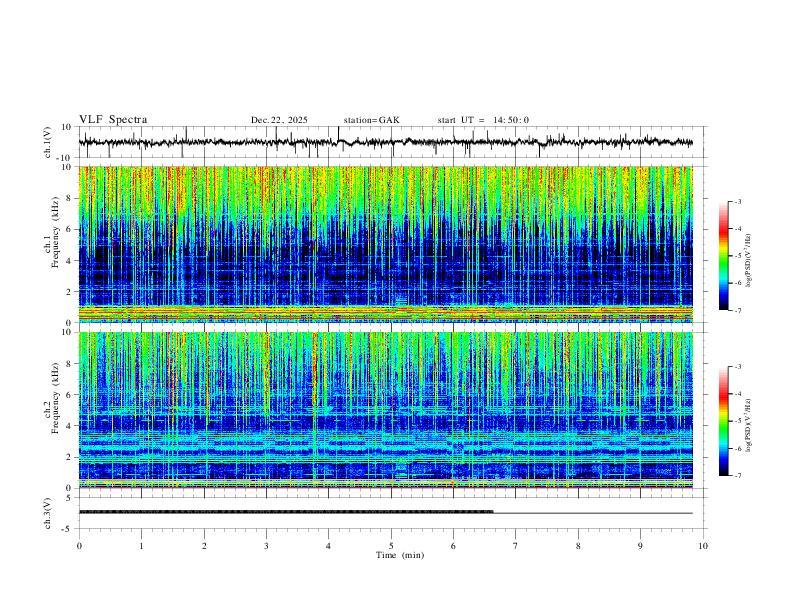Click the "2" kHz tick on ch.1 spectrogram axis

[x=69, y=291]
